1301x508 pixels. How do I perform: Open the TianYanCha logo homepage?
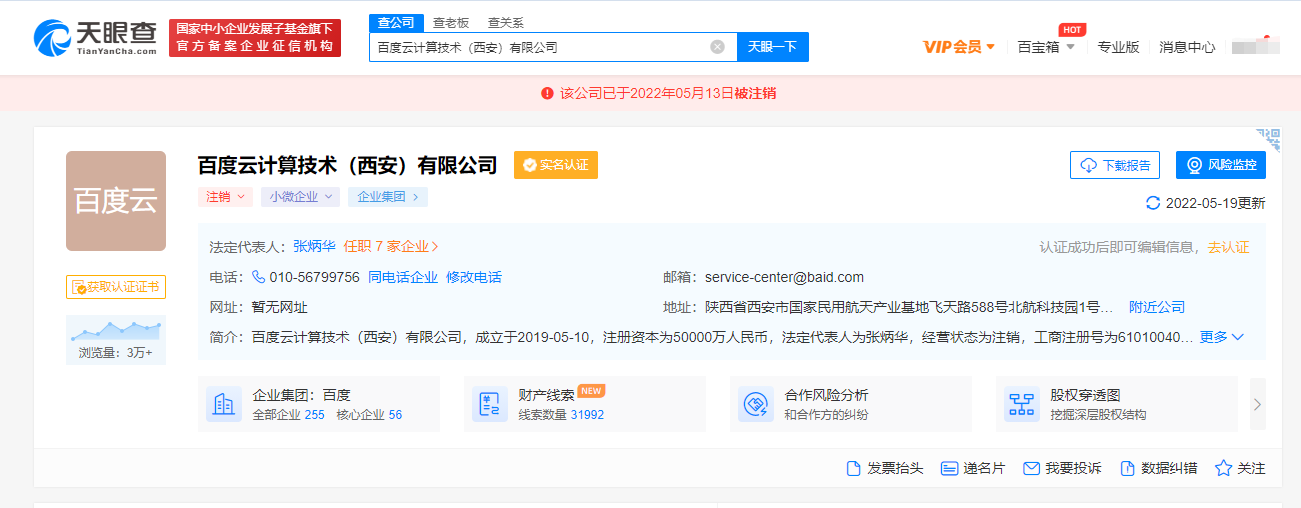95,38
